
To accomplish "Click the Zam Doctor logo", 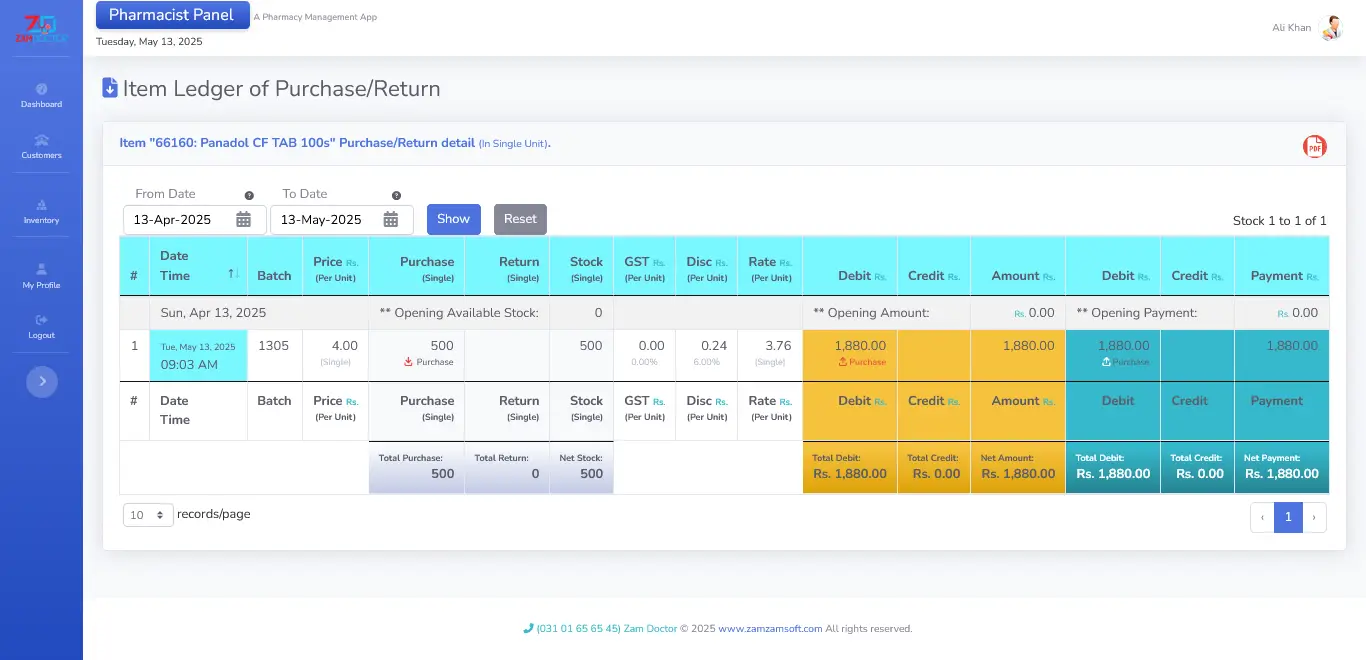I will click(x=41, y=29).
